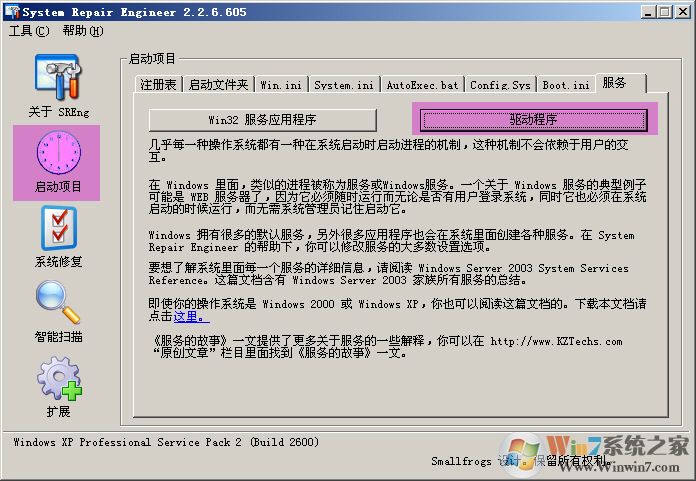Click the System Repair Engineer title bar icon
This screenshot has height=481, width=696.
tap(12, 12)
